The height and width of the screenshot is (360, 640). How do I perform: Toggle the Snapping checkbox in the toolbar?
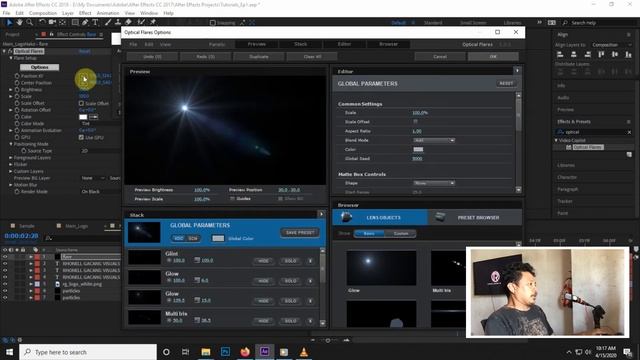tap(213, 22)
